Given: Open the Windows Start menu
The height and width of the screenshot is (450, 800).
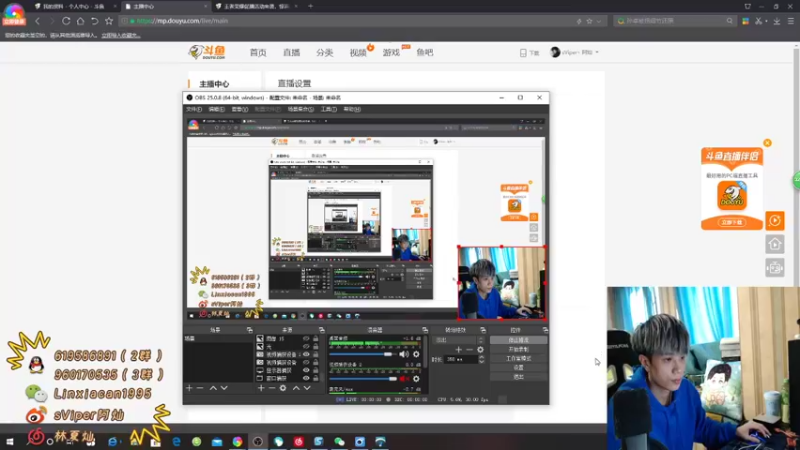Looking at the screenshot, I should (x=10, y=441).
